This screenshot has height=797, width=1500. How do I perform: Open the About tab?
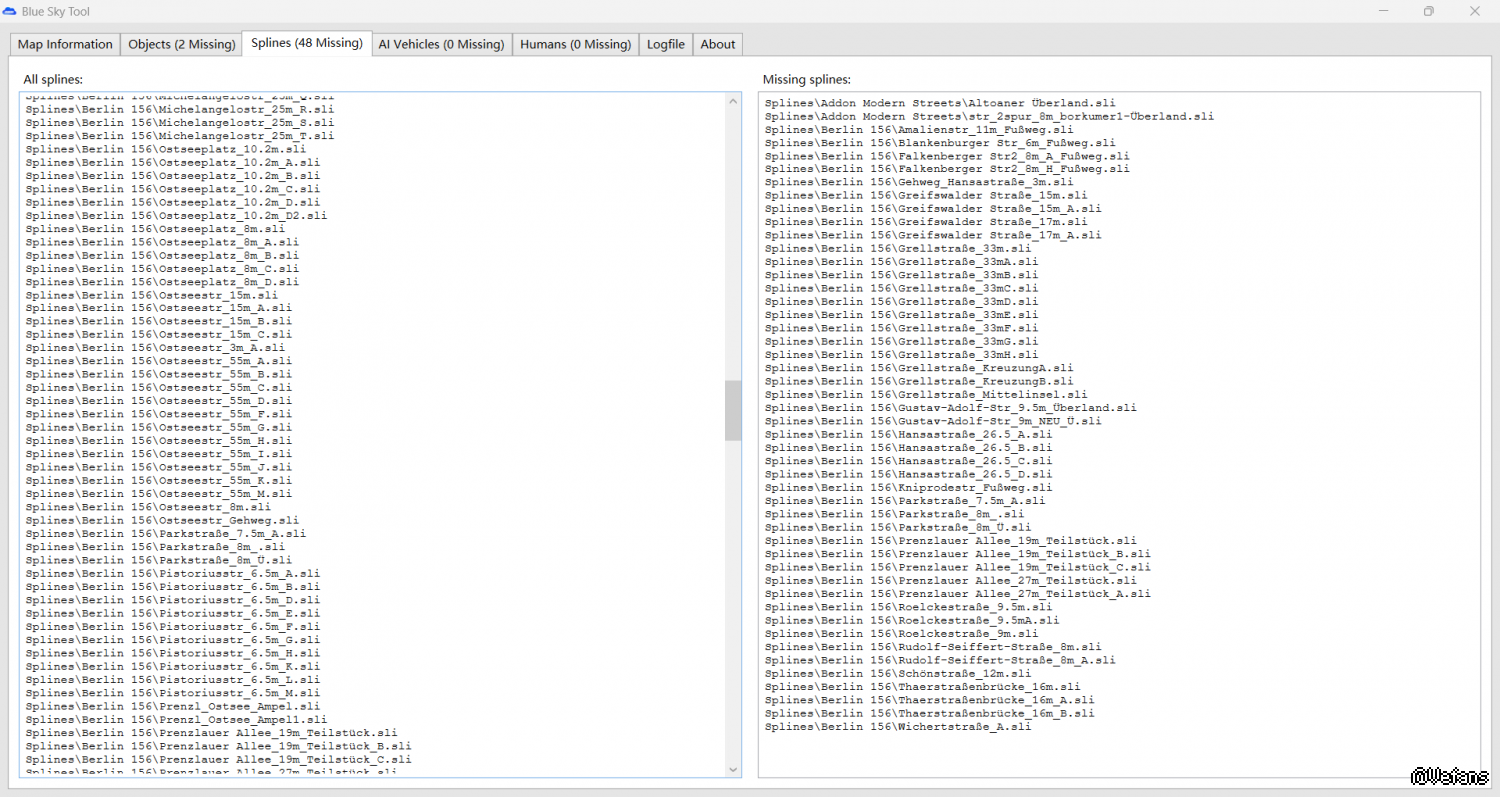[717, 44]
